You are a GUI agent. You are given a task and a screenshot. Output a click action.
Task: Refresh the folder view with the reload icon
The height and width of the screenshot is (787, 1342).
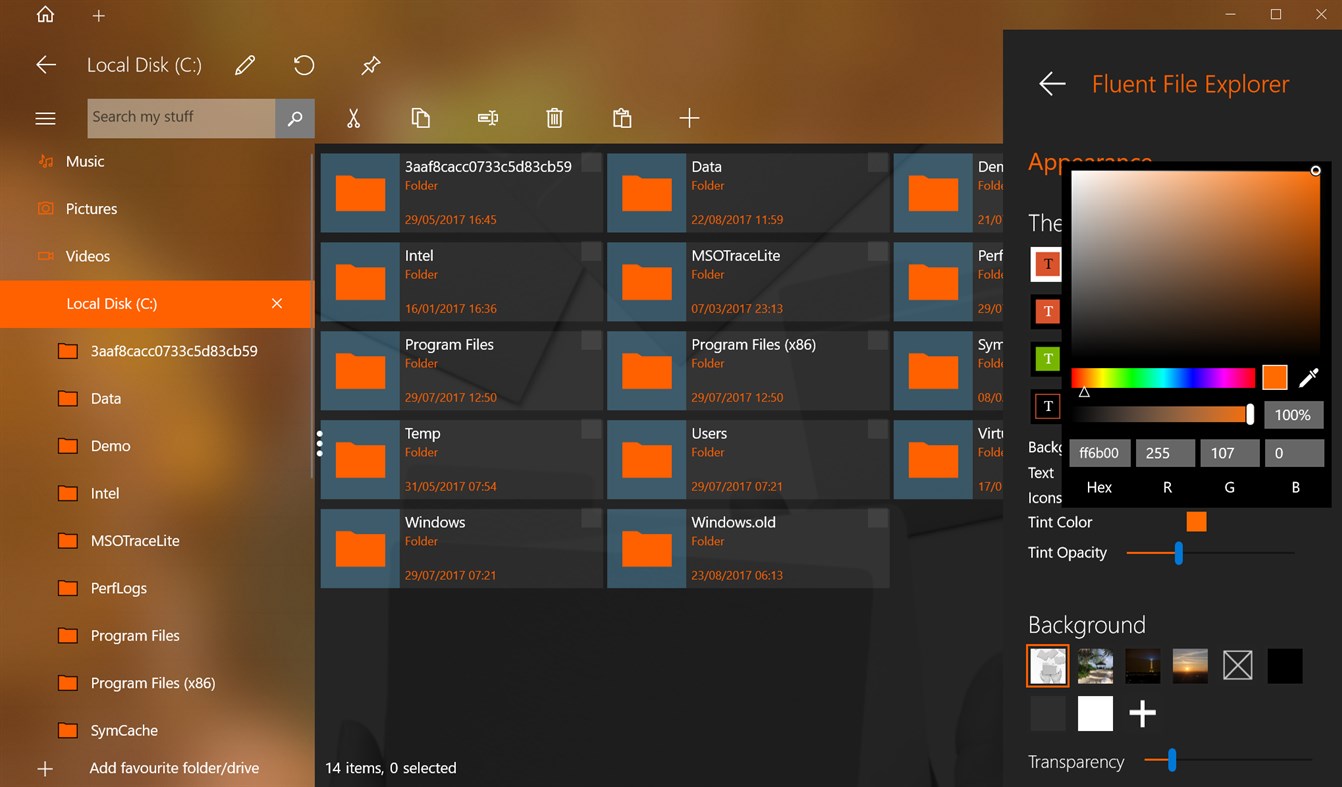click(x=303, y=65)
